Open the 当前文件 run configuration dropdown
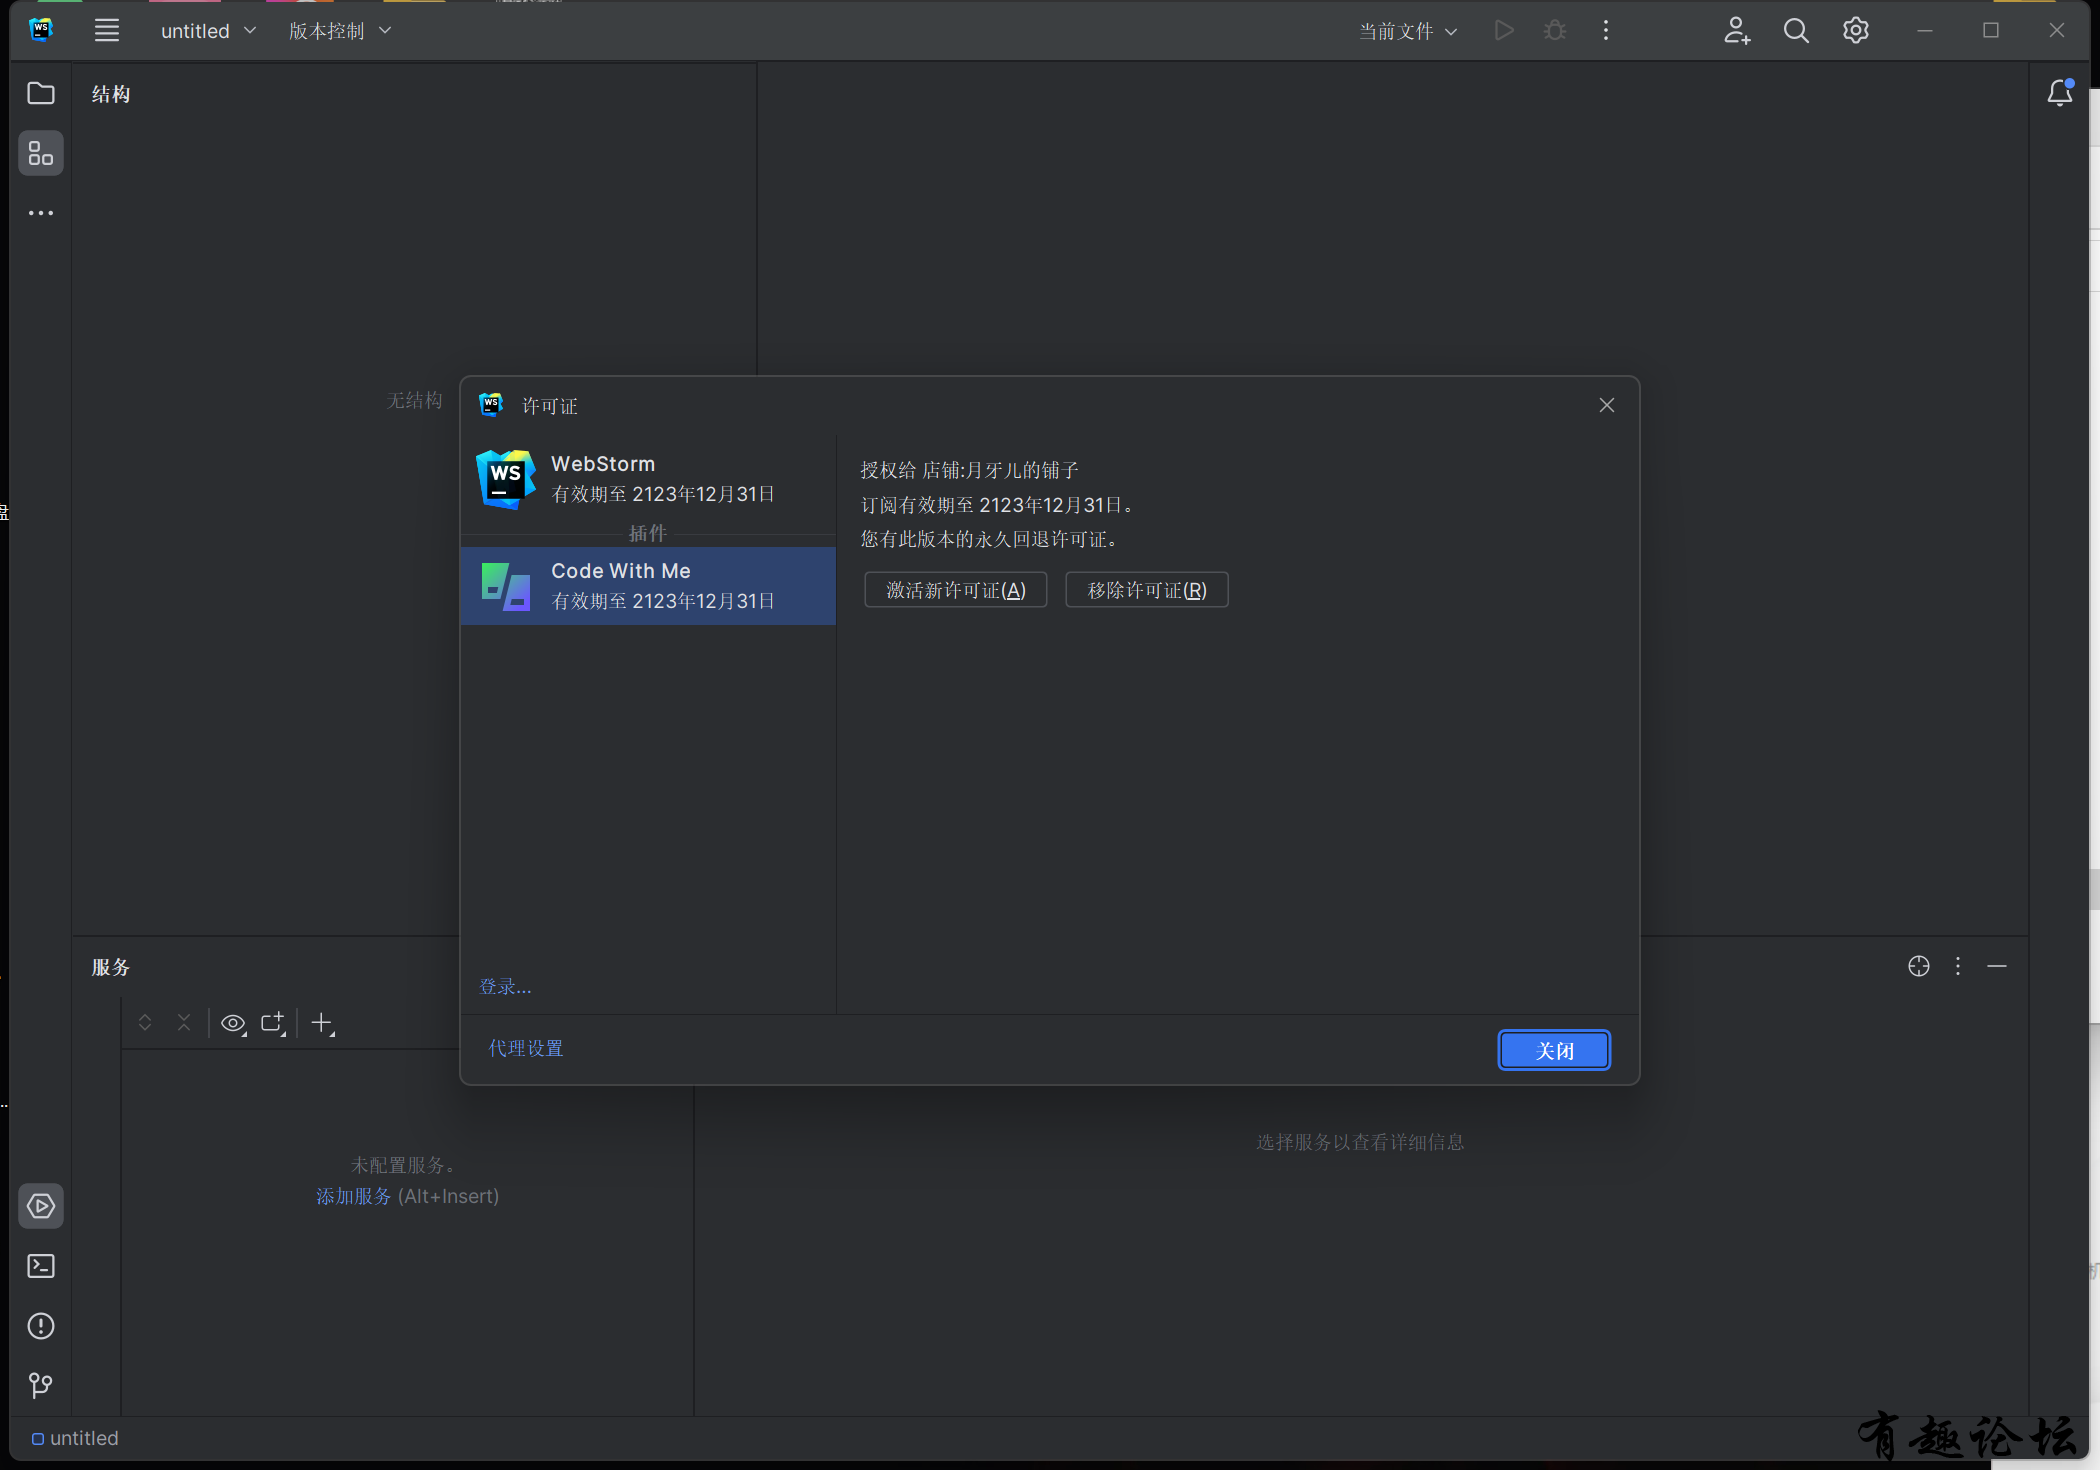The image size is (2100, 1470). coord(1408,31)
